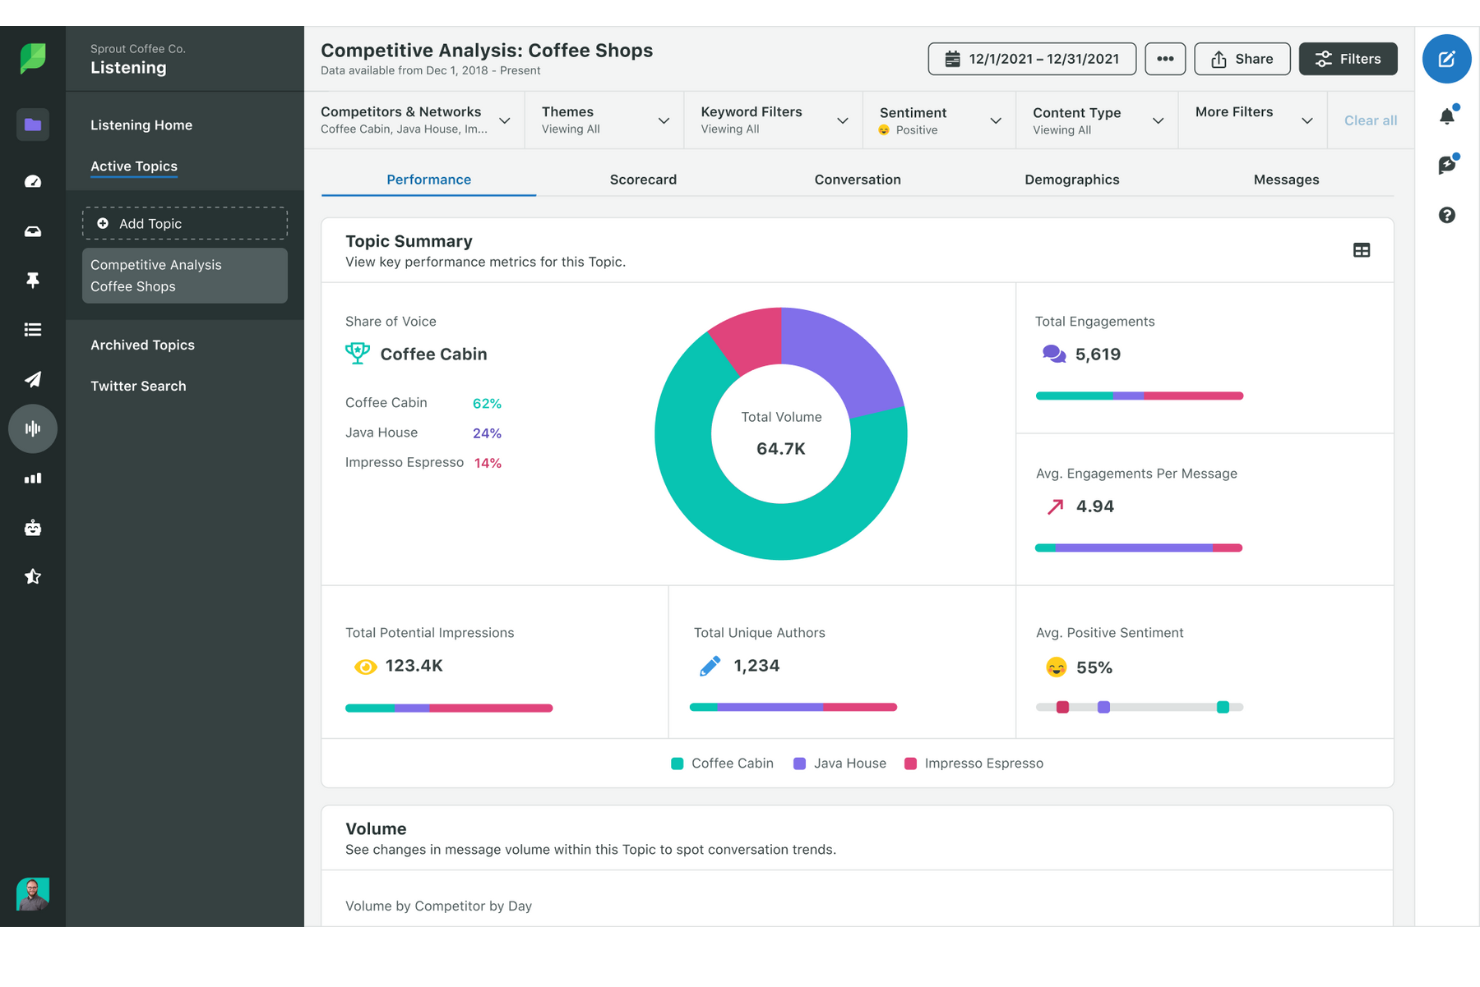Click Clear all filters link

point(1370,120)
